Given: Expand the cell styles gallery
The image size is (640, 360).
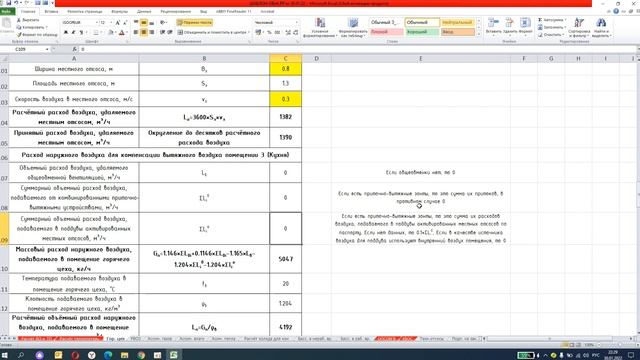Looking at the screenshot, I should tap(479, 34).
